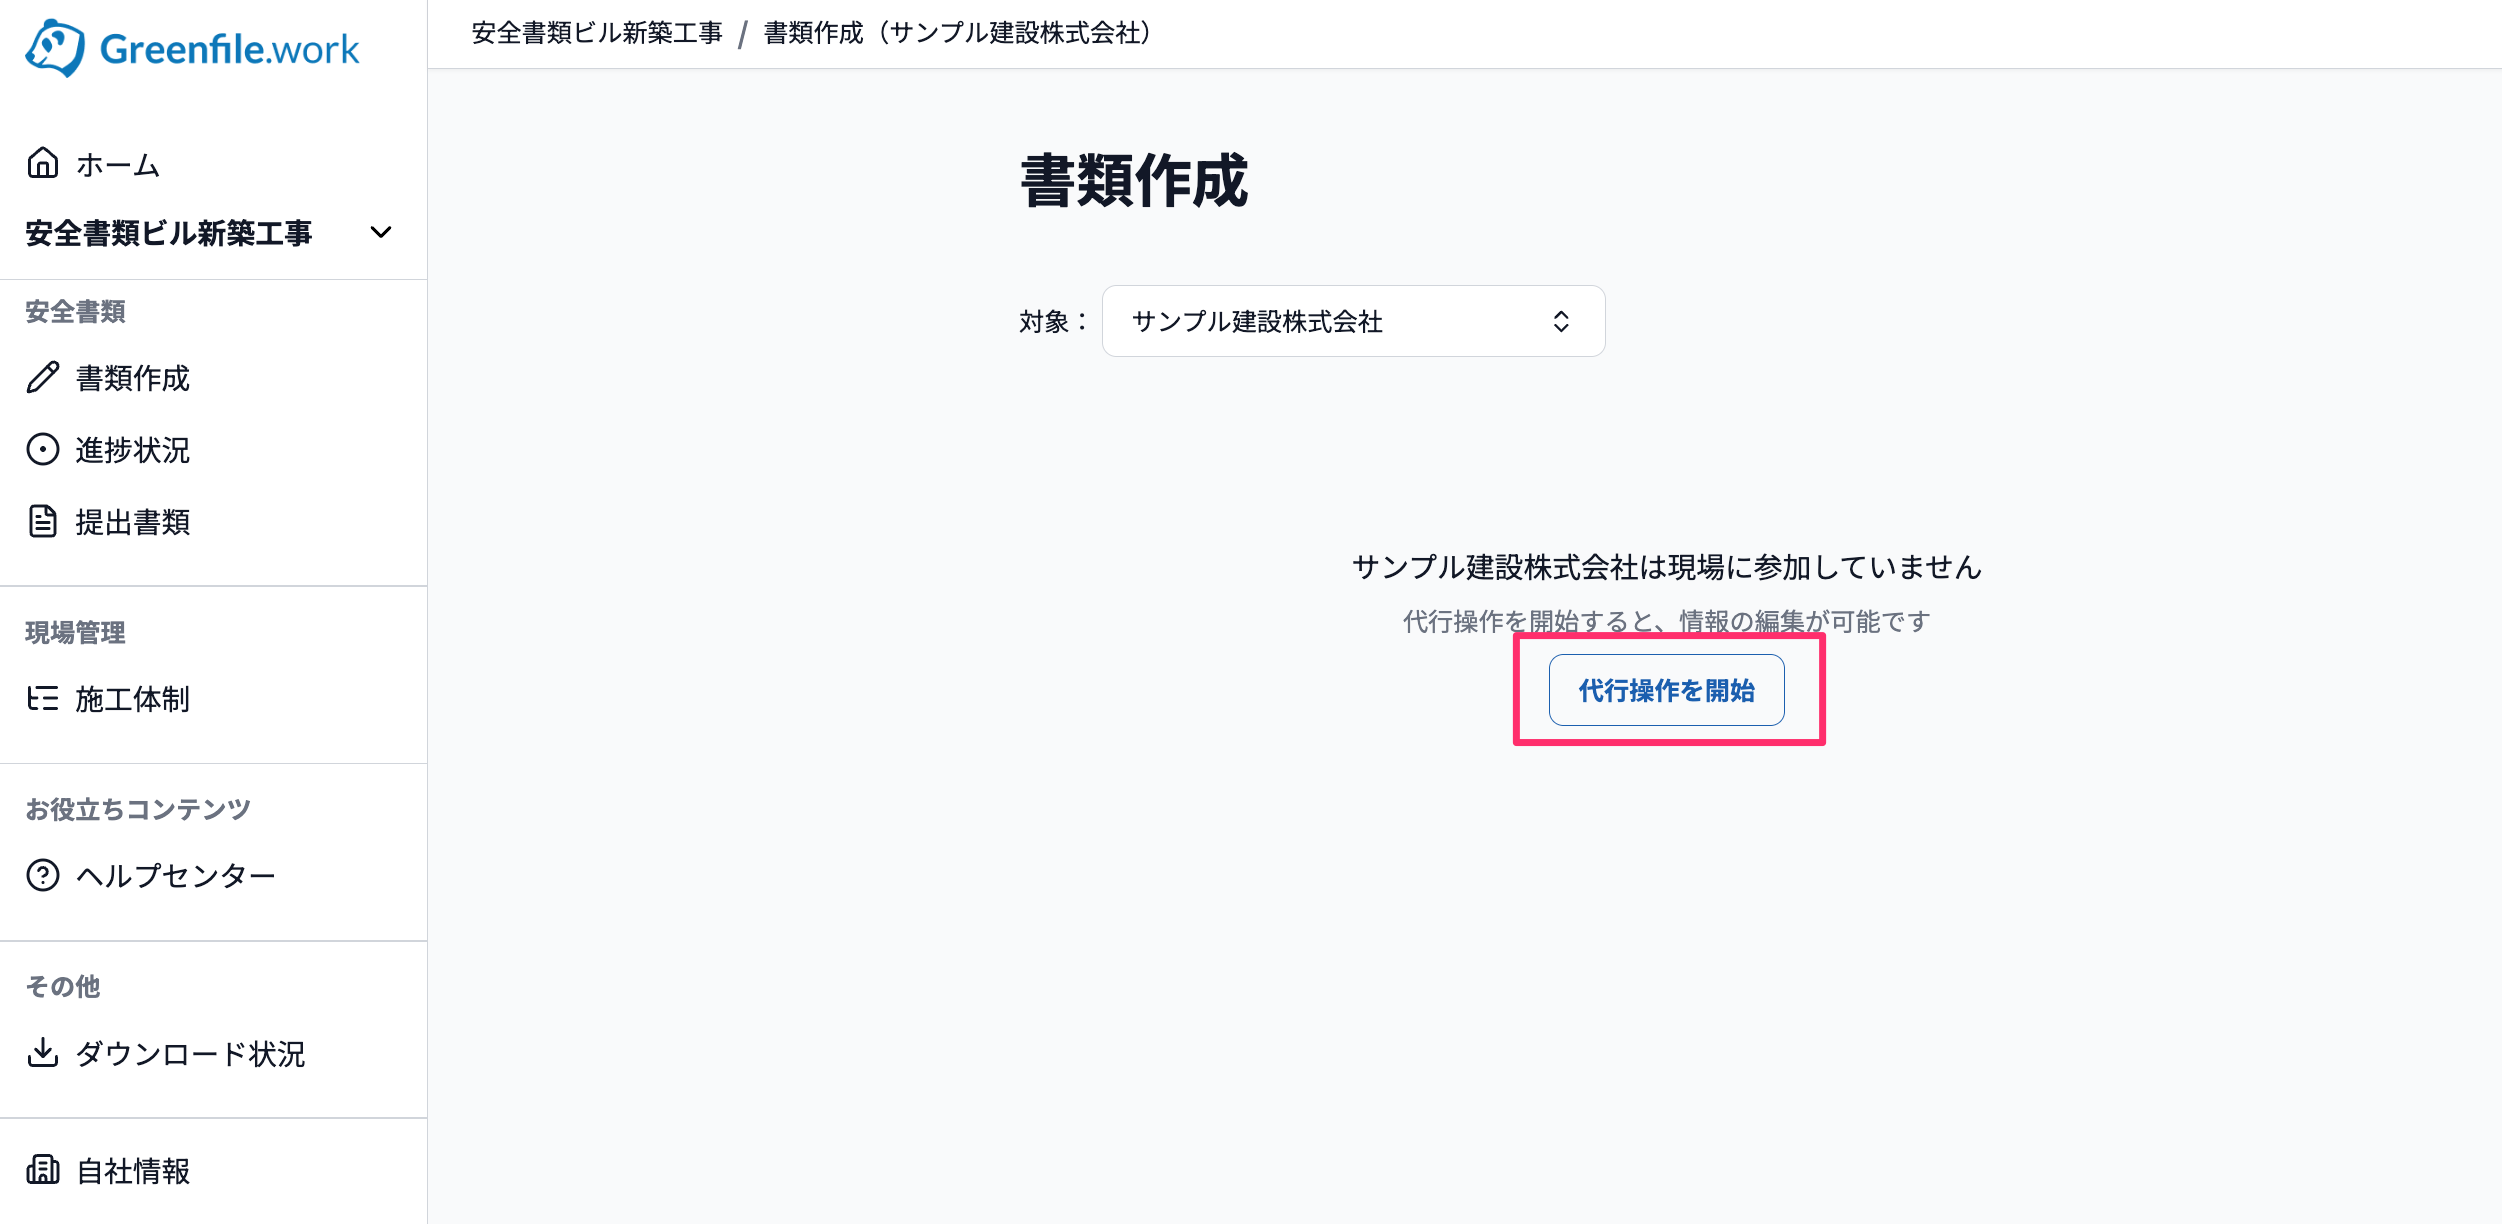
Task: Expand the 安全書類ビル新築工事 project chevron
Action: 380,232
